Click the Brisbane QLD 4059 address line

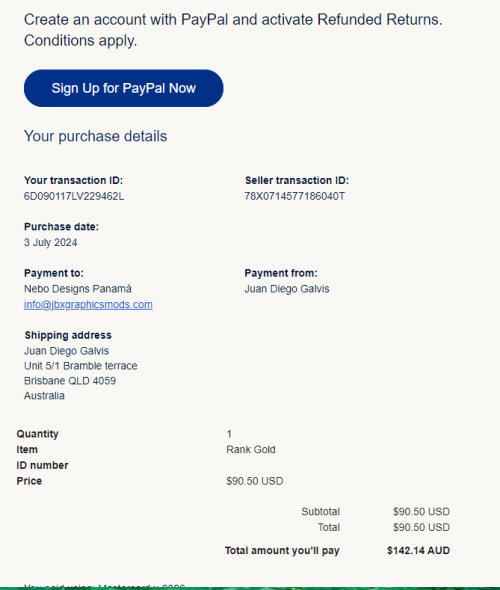click(70, 381)
